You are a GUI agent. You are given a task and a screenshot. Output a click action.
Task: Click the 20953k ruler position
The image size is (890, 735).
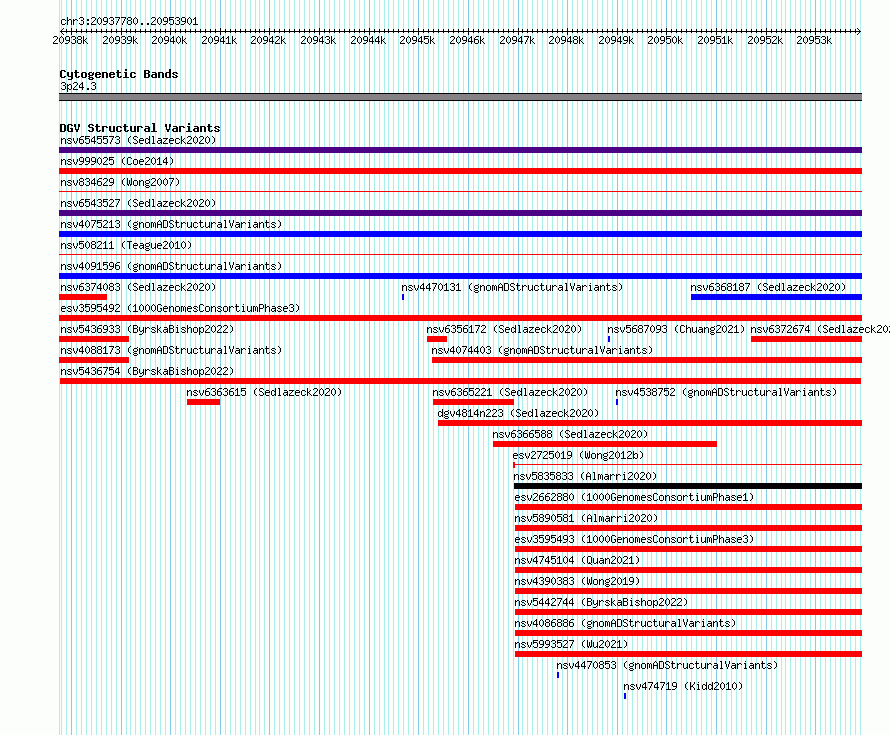[814, 40]
